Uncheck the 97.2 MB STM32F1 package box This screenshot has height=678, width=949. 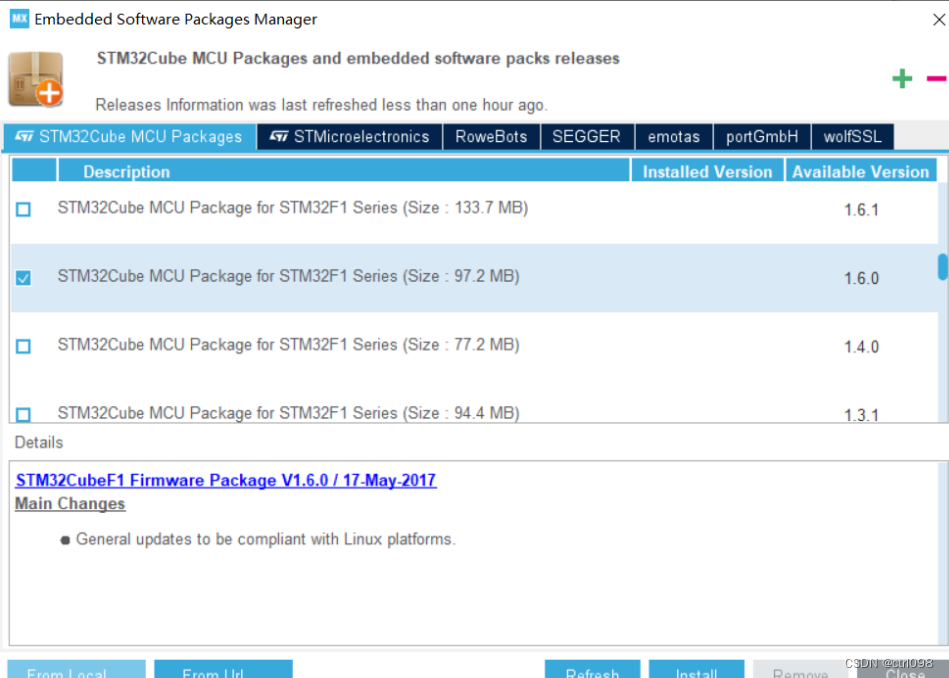coord(23,278)
